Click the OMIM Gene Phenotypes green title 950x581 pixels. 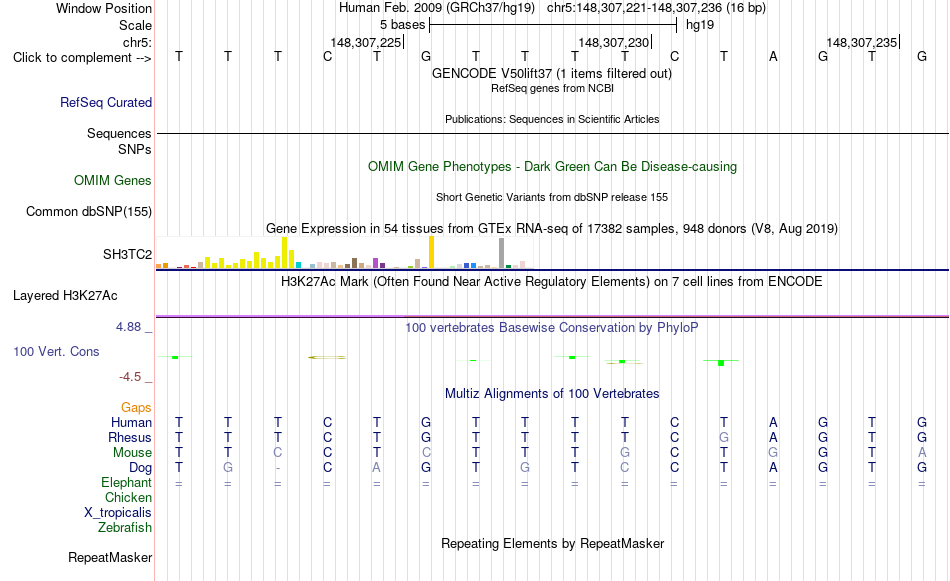point(552,167)
